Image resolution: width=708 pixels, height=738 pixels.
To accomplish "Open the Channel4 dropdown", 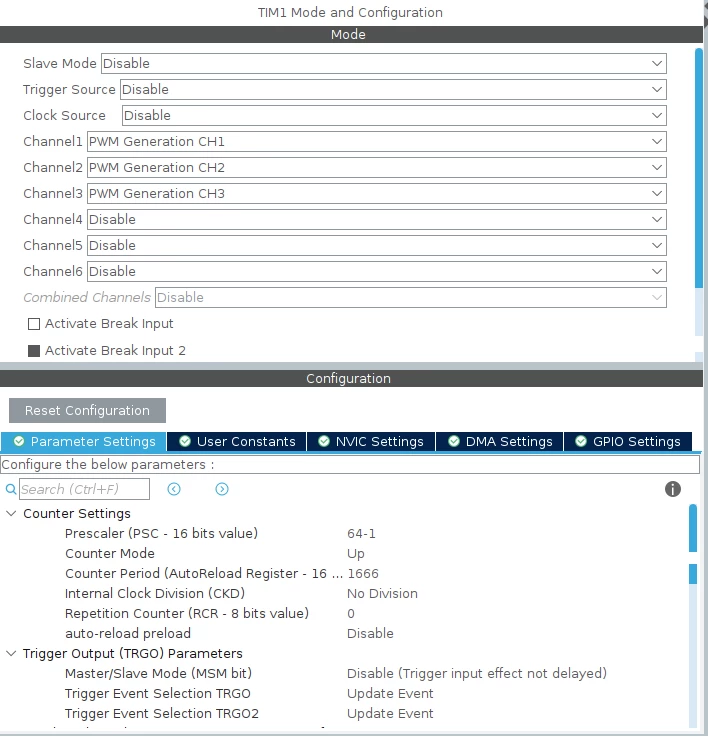I will 377,219.
